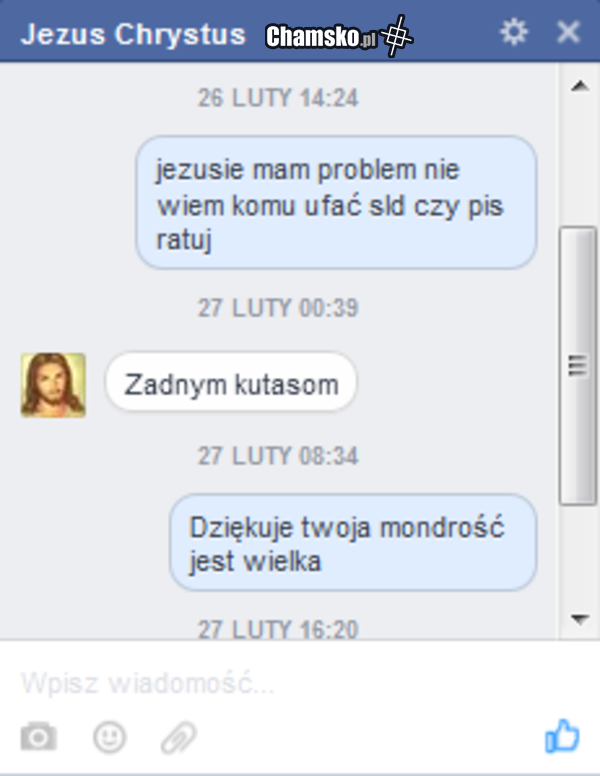Image resolution: width=600 pixels, height=776 pixels.
Task: Click the '27 LUTY 08:34' timestamp
Action: pyautogui.click(x=278, y=455)
